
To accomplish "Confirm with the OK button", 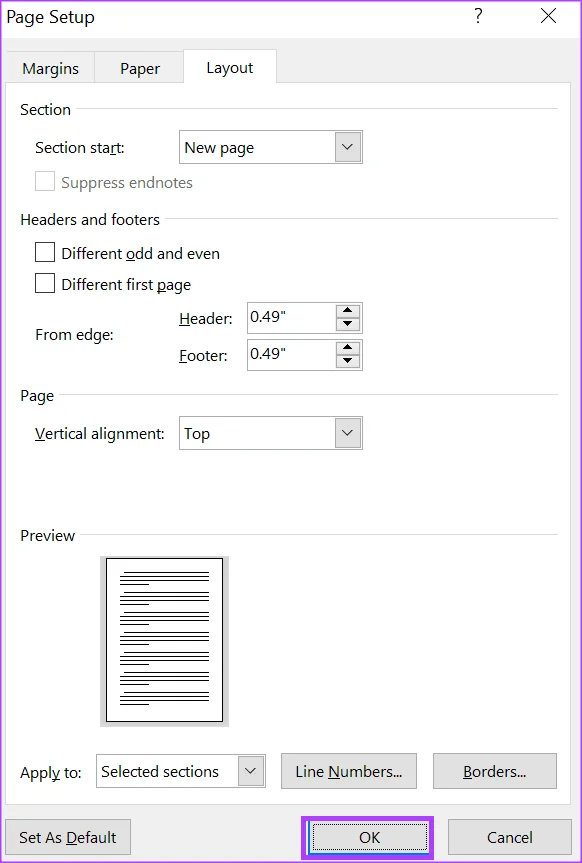I will tap(369, 837).
